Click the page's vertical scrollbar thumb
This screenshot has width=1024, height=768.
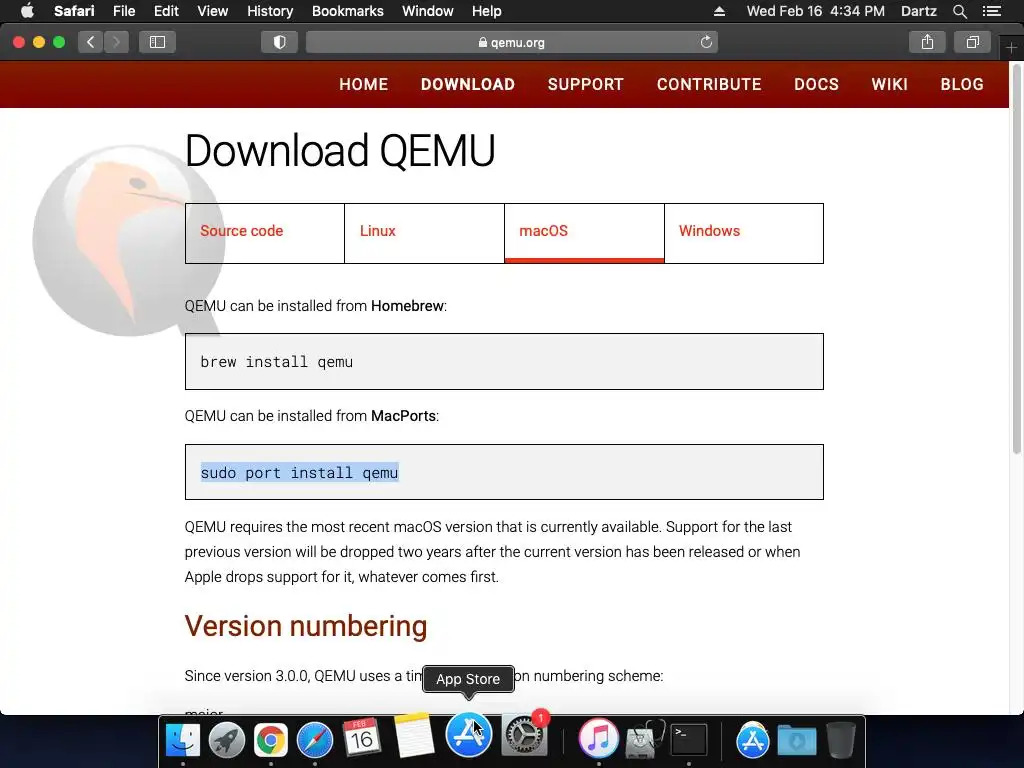pyautogui.click(x=1016, y=258)
